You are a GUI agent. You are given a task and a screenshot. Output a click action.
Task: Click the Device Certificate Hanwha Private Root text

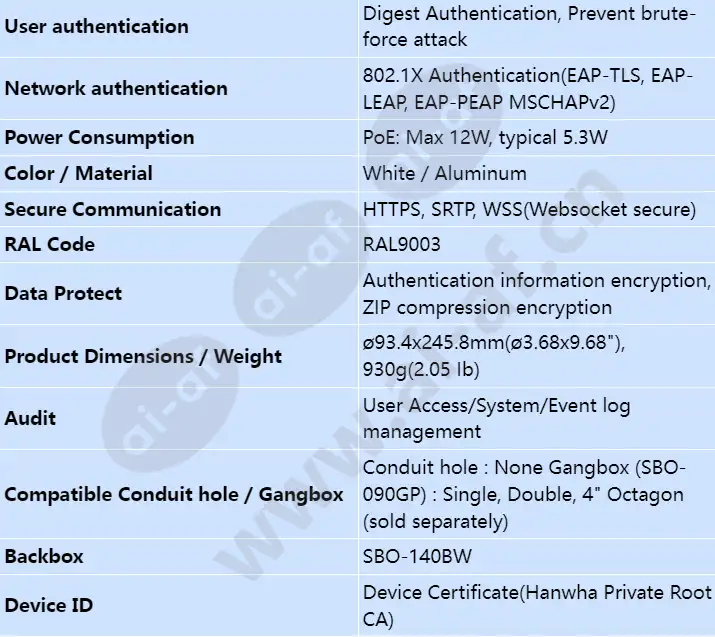point(537,593)
